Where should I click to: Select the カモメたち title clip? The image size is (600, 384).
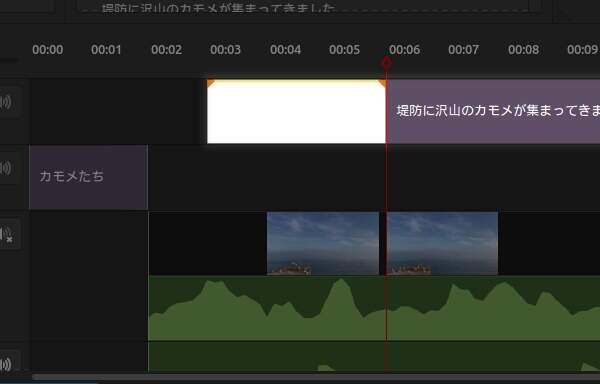(x=88, y=177)
